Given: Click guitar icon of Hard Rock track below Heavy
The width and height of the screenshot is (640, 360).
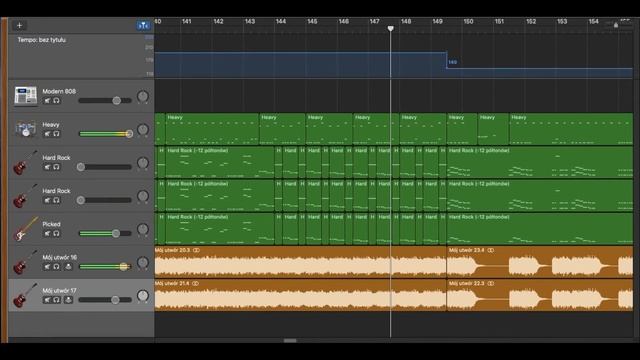Looking at the screenshot, I should (x=25, y=163).
